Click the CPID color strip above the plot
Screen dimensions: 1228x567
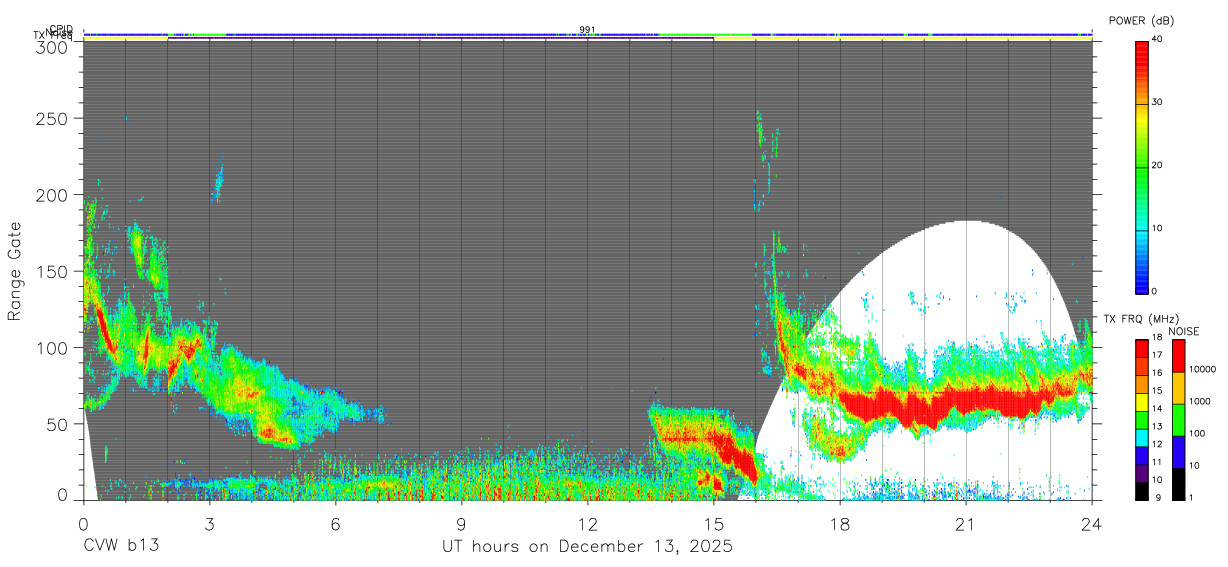[588, 34]
